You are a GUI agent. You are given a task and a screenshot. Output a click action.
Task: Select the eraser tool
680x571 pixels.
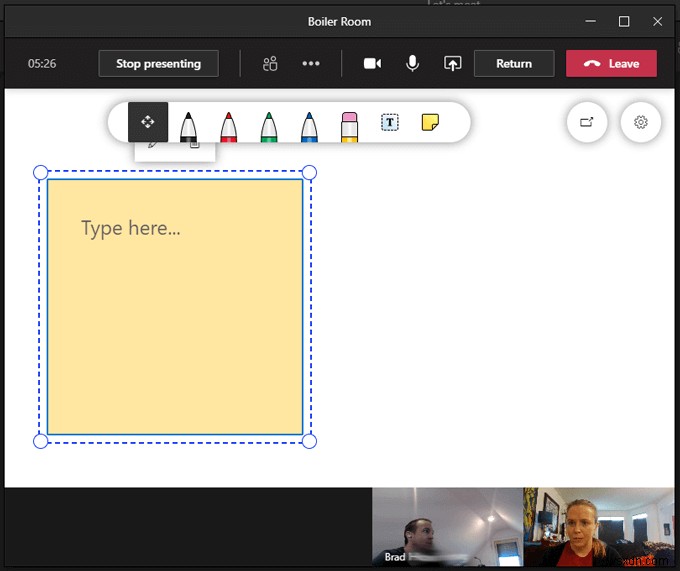click(350, 127)
